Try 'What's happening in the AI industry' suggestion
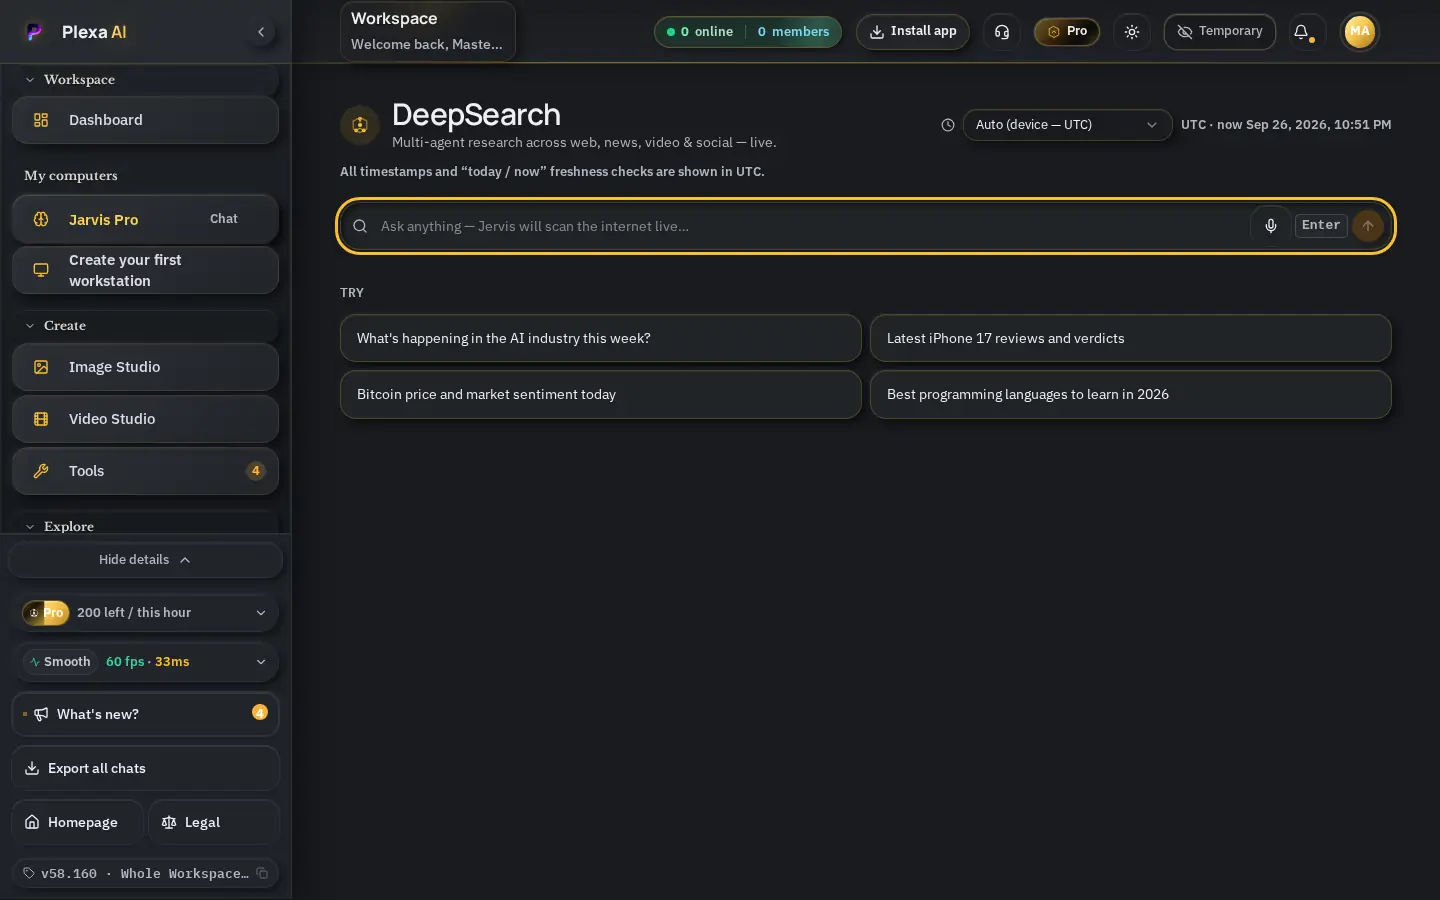1440x900 pixels. (600, 338)
